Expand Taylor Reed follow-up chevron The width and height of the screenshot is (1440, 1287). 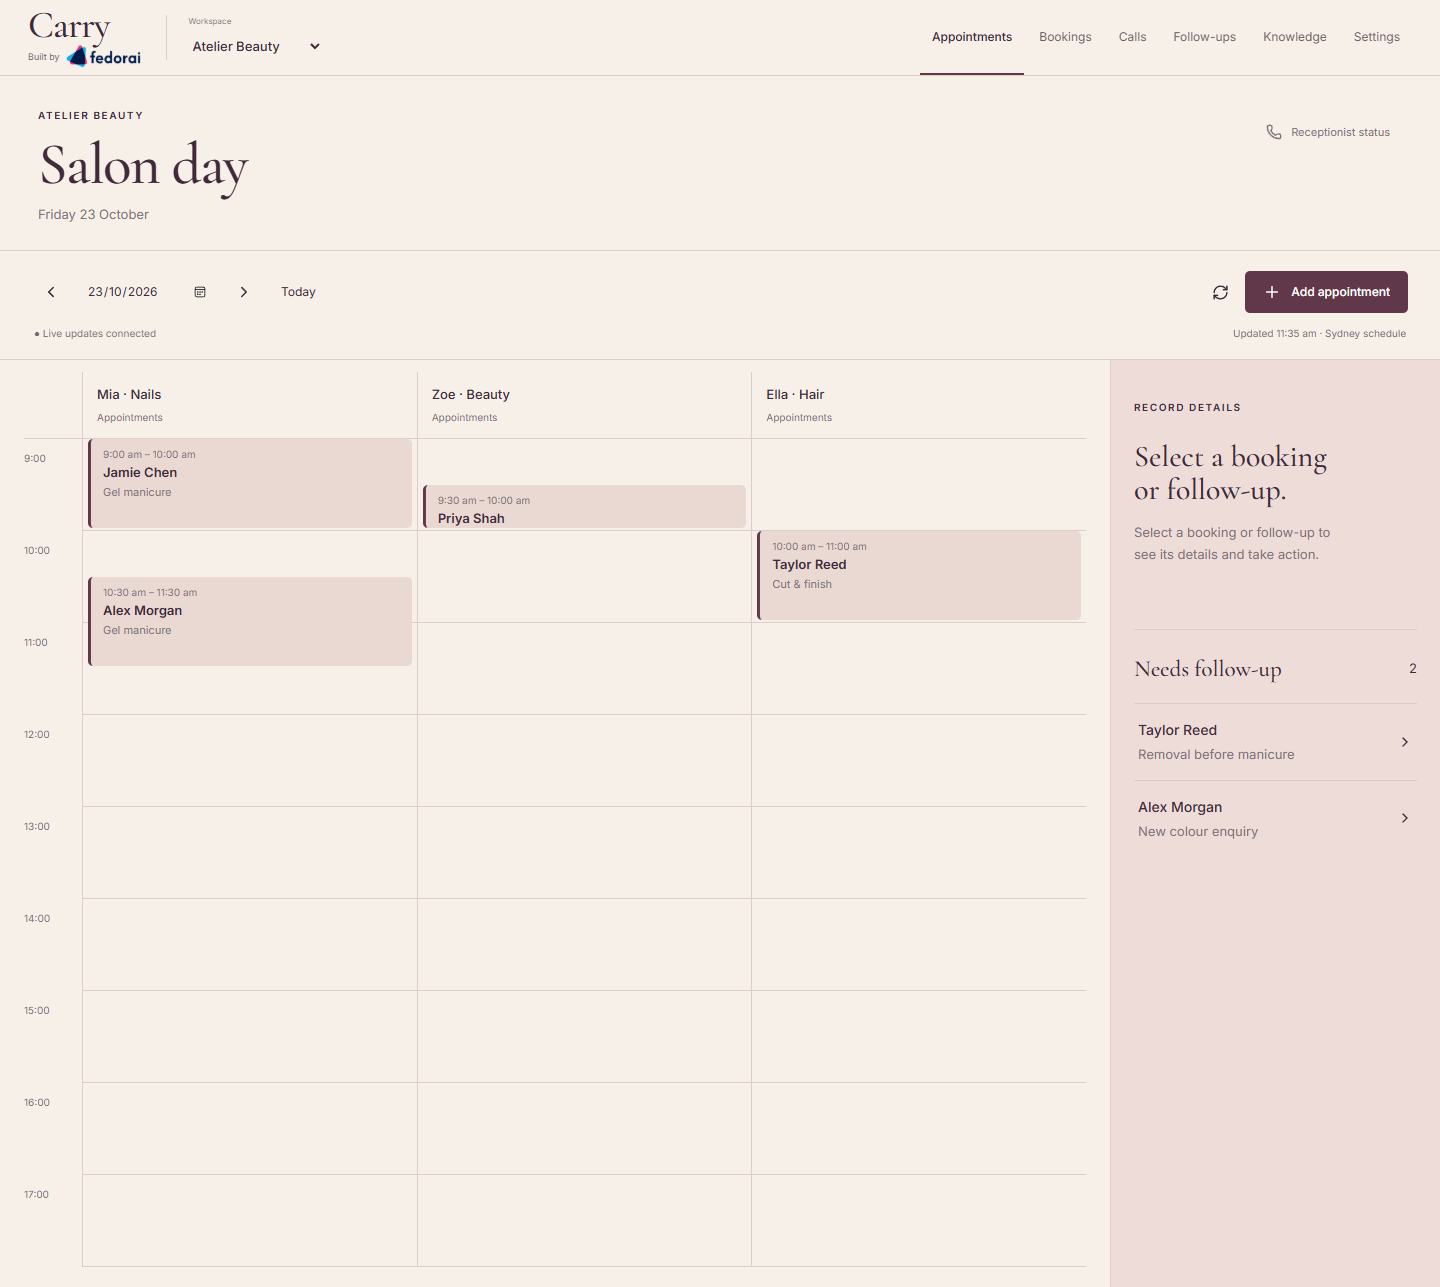pyautogui.click(x=1404, y=742)
